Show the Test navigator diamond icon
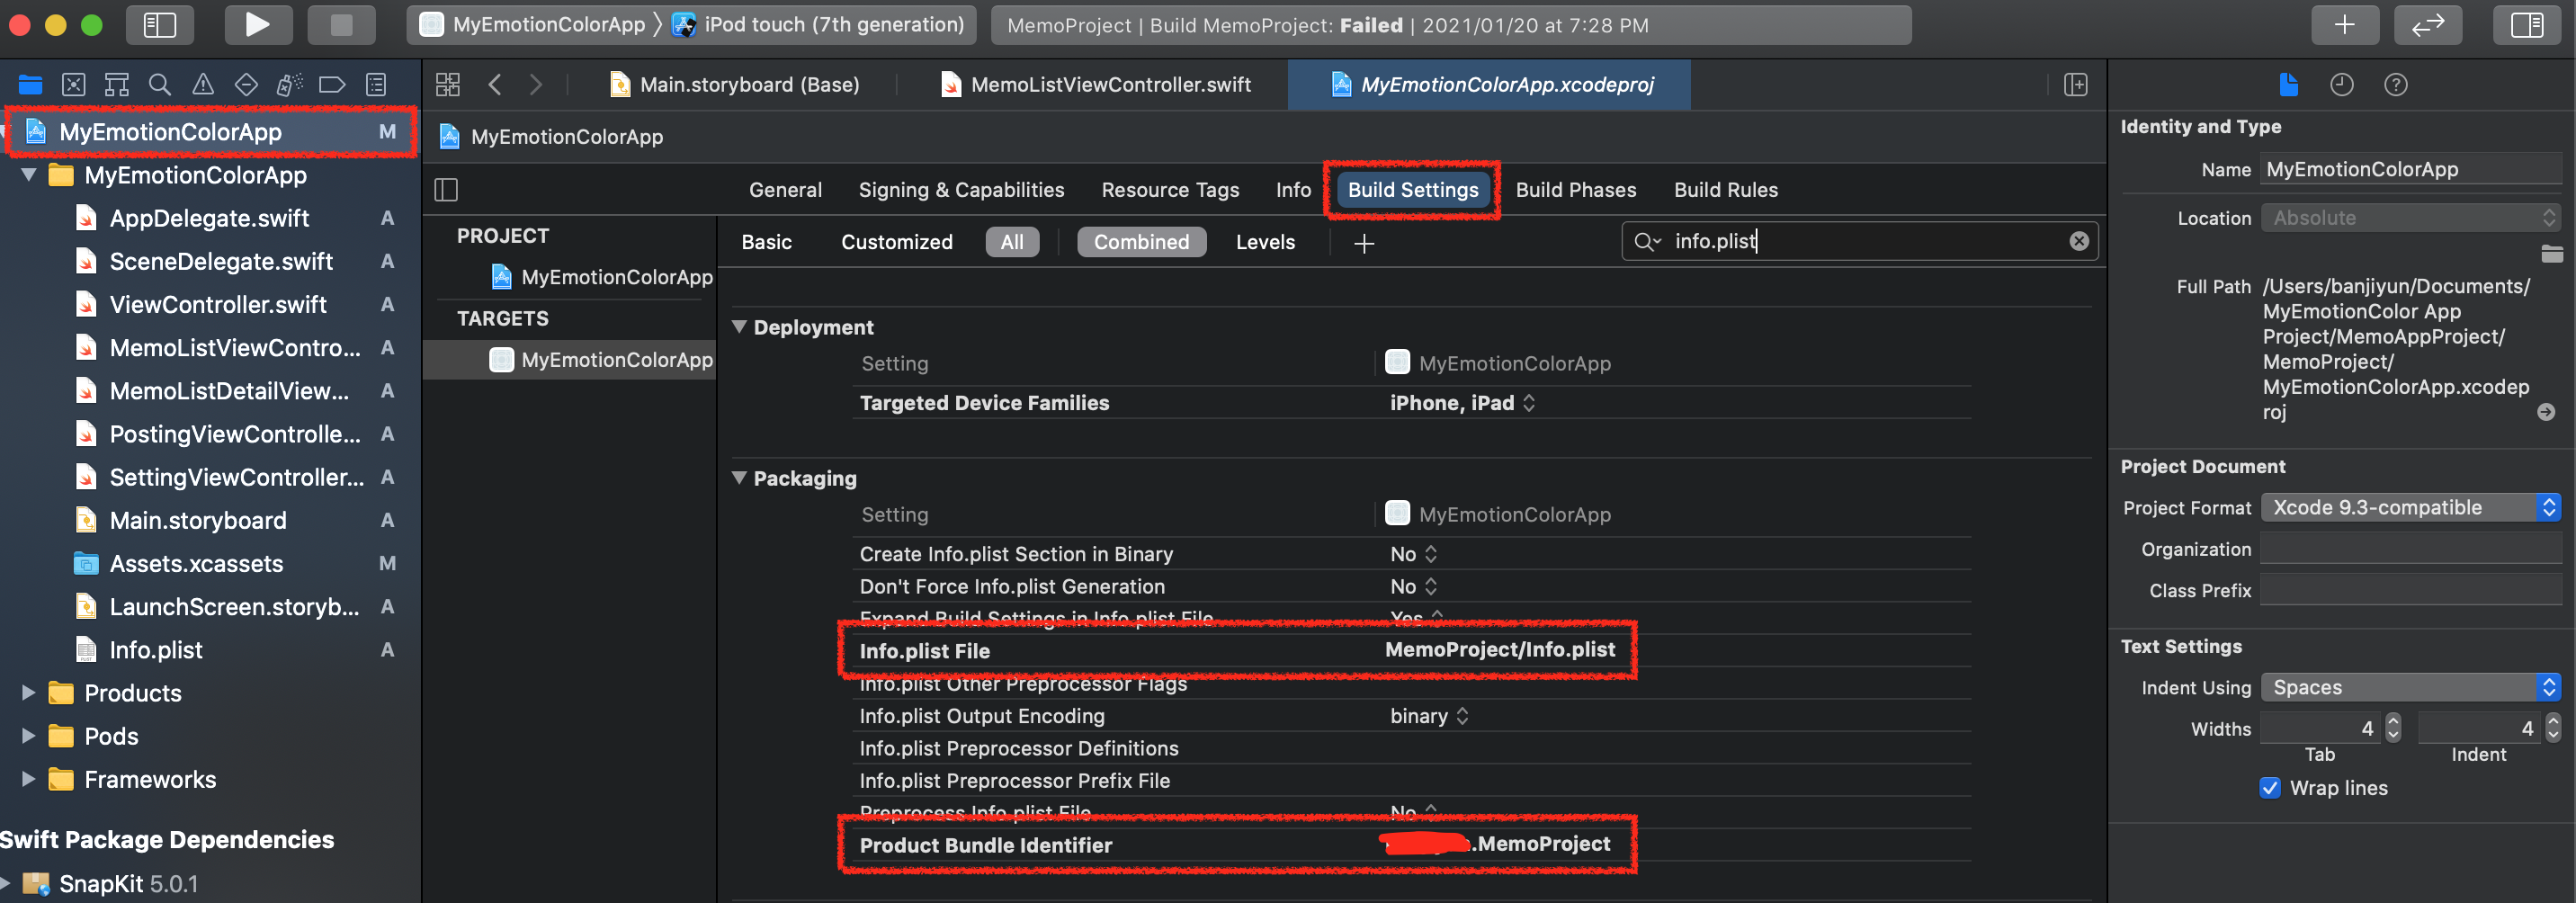 tap(246, 85)
